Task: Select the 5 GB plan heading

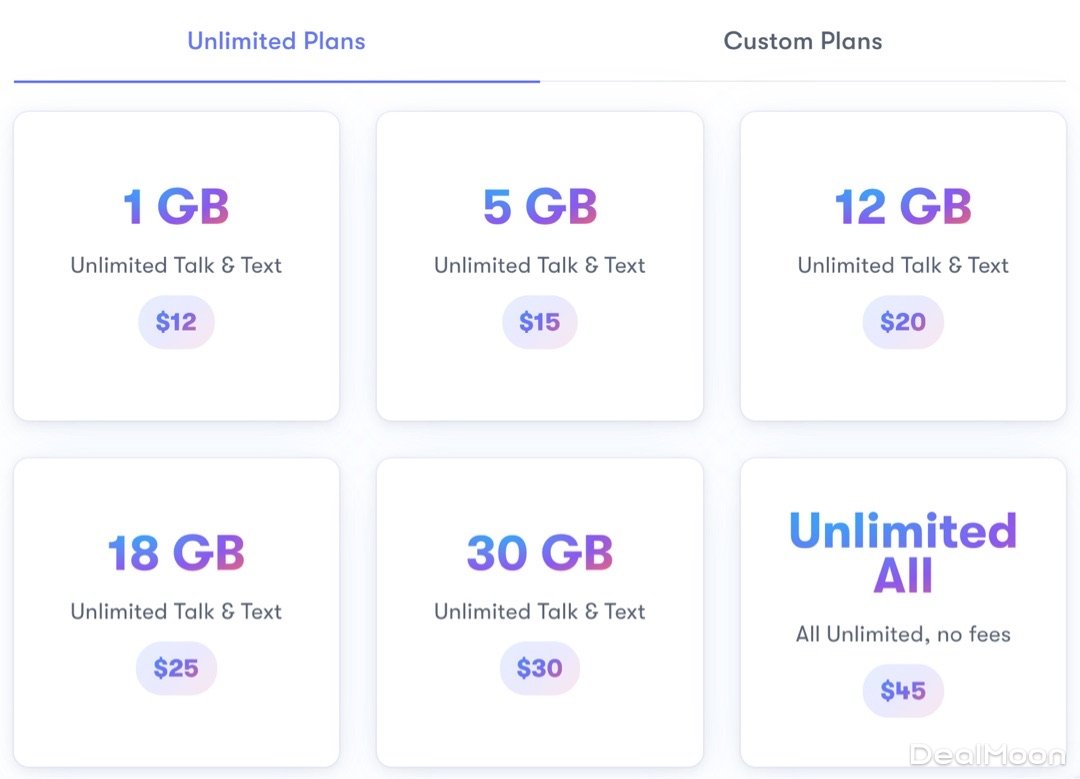Action: click(x=539, y=207)
